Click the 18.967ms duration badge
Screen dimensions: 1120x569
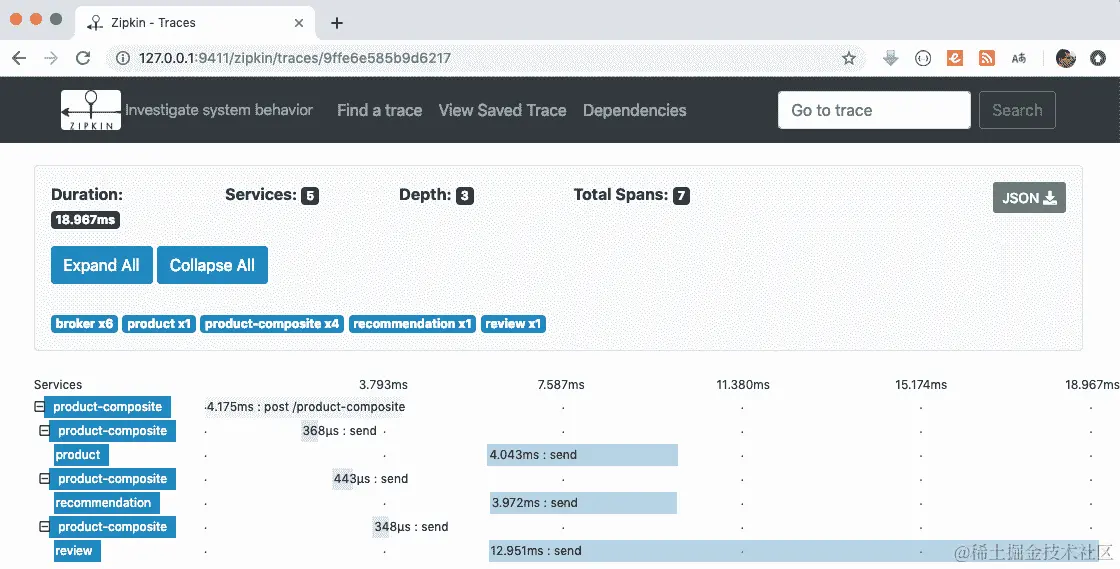pos(86,220)
